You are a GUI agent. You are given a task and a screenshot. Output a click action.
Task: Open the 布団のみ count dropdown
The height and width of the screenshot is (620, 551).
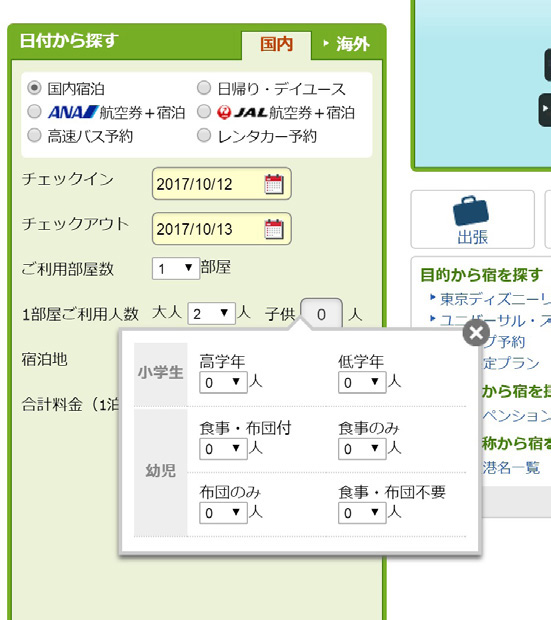tap(223, 512)
